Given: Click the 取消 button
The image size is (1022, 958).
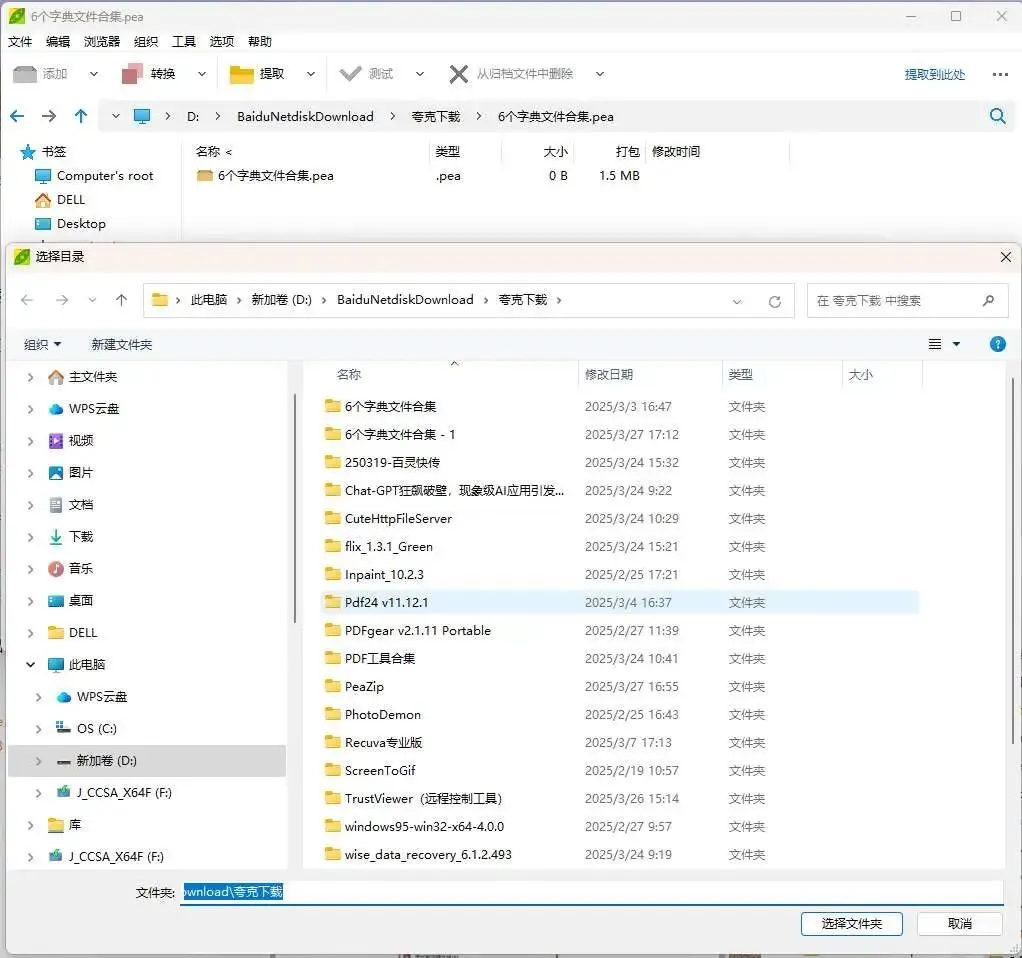Looking at the screenshot, I should tap(959, 923).
